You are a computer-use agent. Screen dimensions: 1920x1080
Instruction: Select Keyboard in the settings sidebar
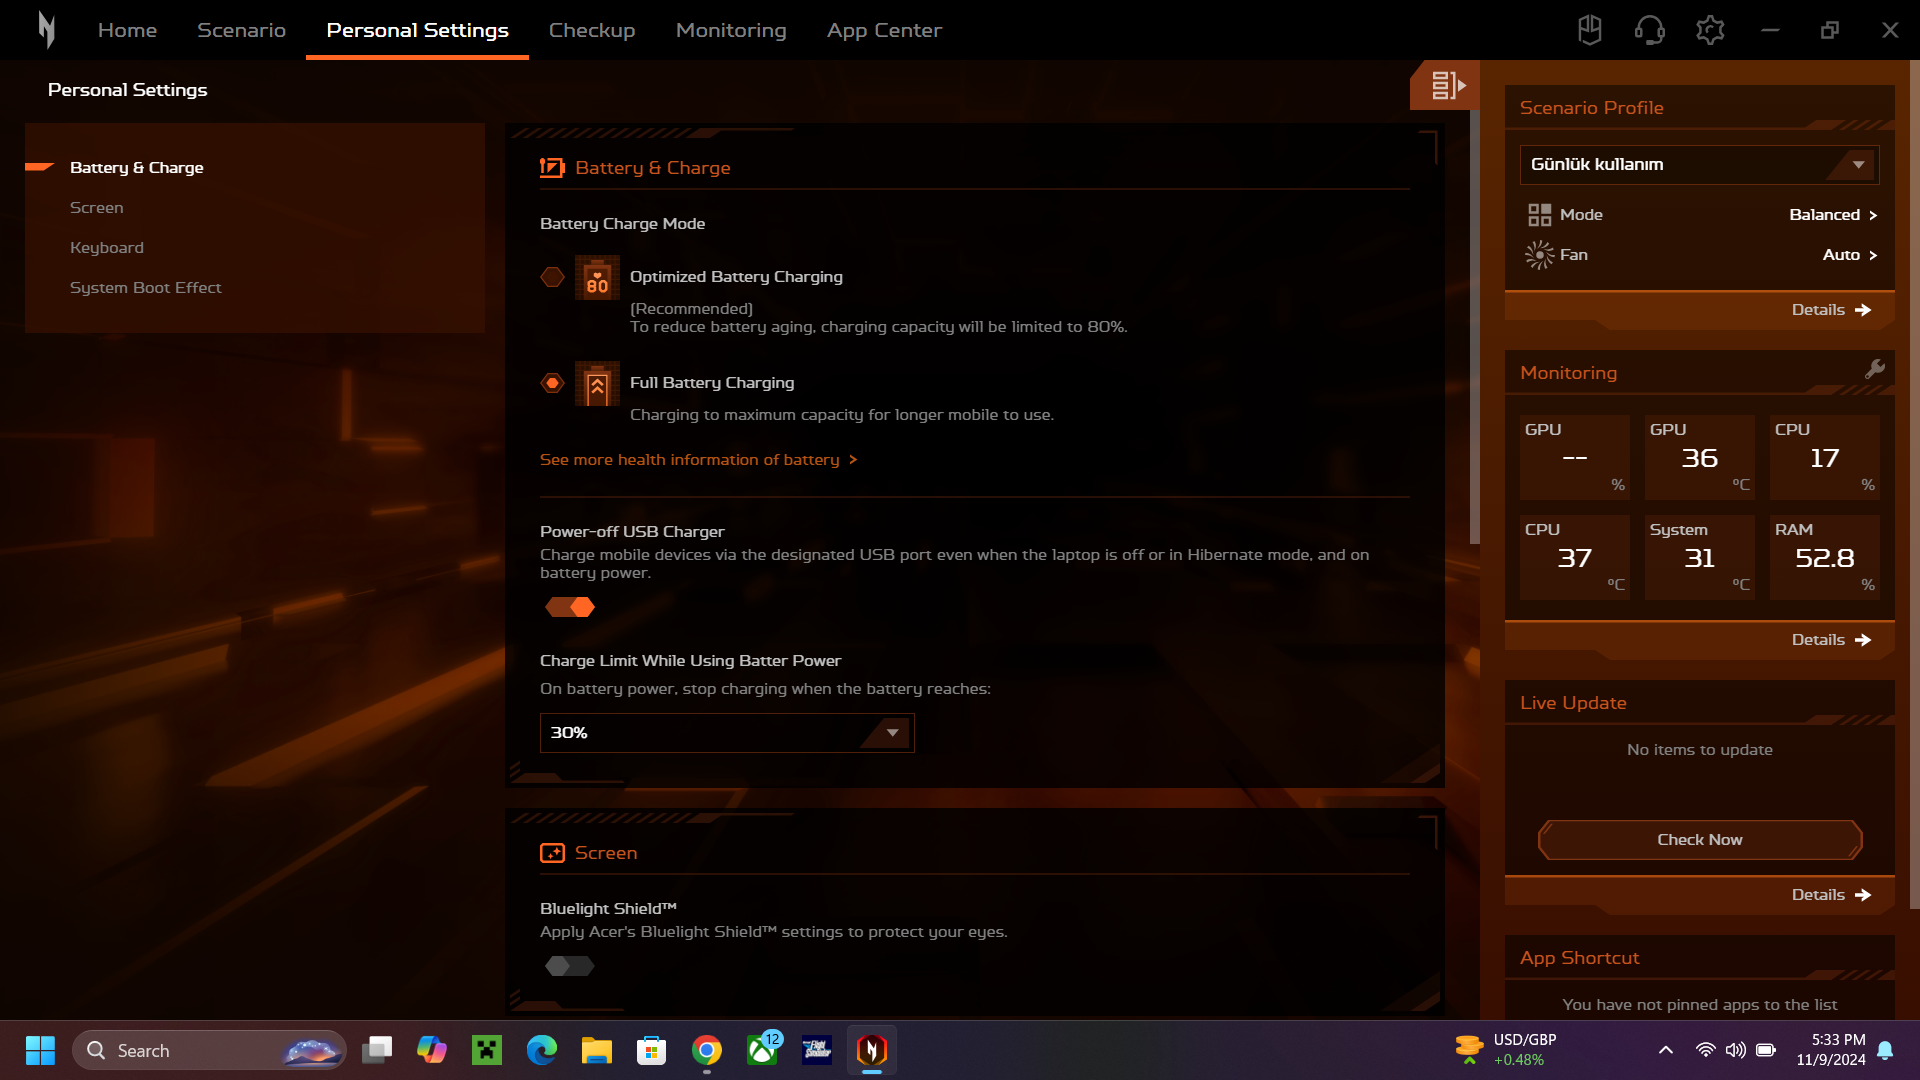click(107, 248)
